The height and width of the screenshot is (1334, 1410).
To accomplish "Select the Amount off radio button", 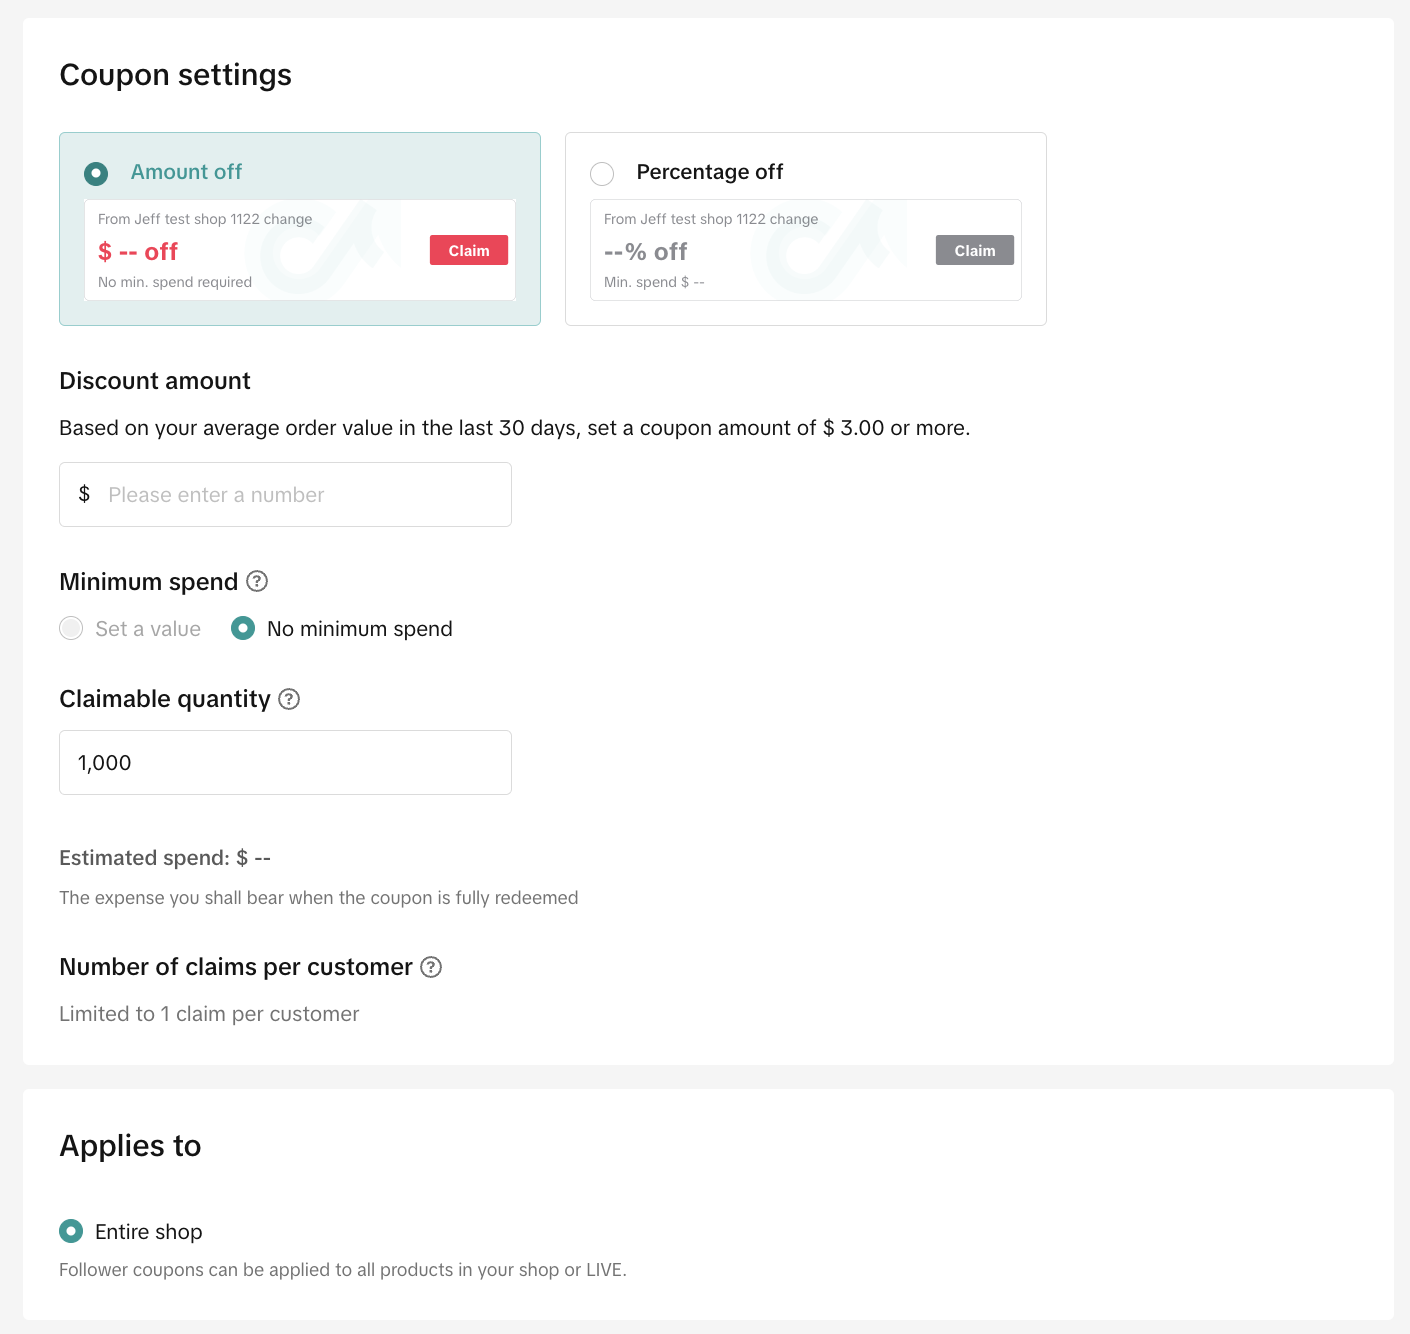I will (x=96, y=174).
